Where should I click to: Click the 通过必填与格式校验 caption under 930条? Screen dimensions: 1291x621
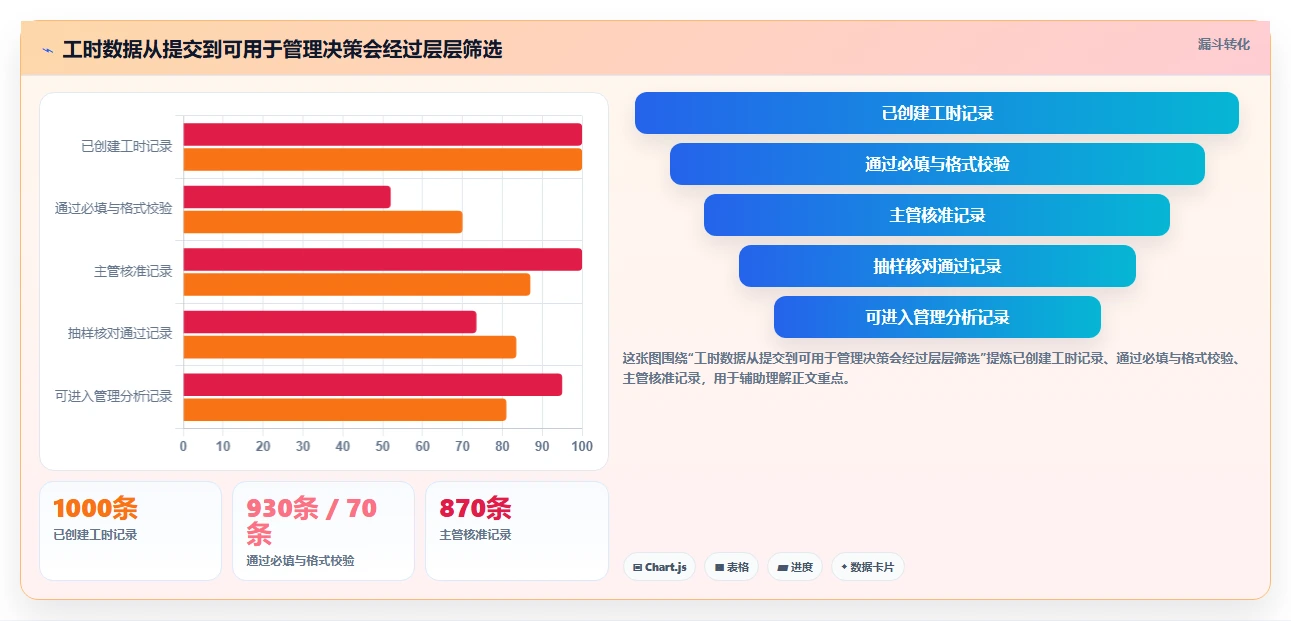301,561
